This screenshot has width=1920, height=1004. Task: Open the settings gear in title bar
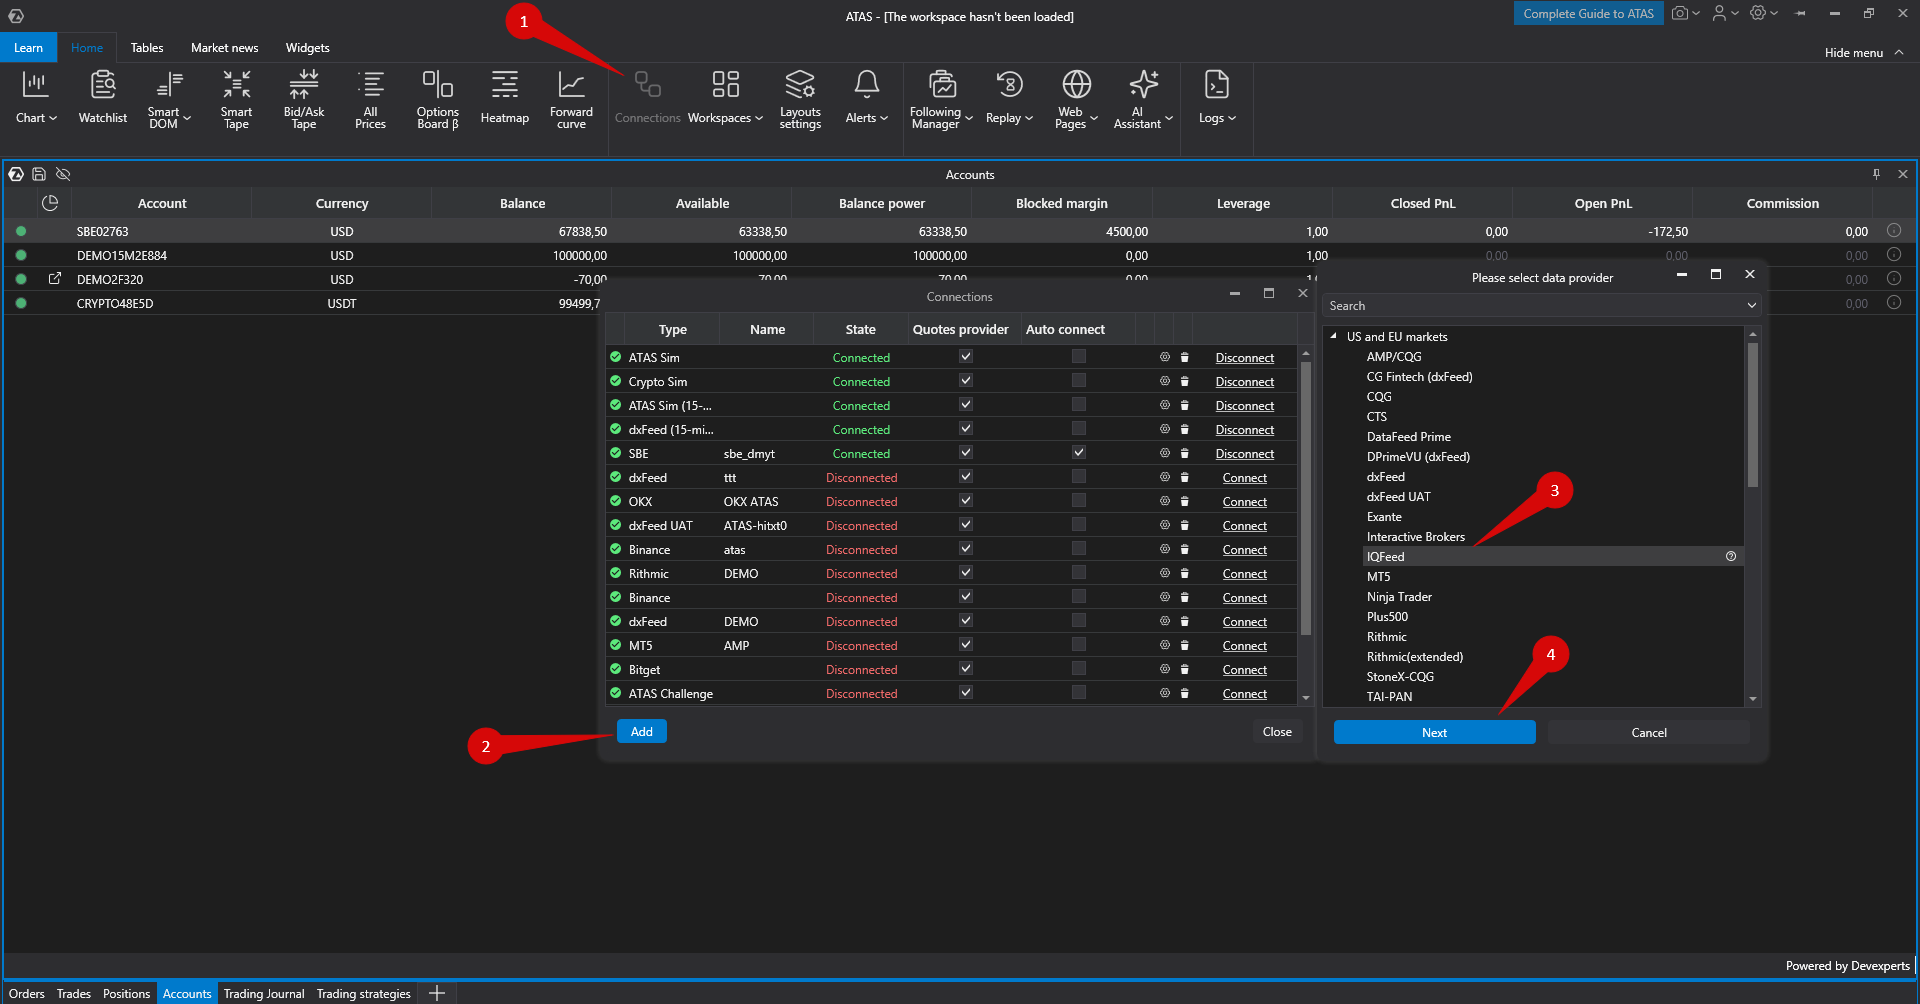1758,13
